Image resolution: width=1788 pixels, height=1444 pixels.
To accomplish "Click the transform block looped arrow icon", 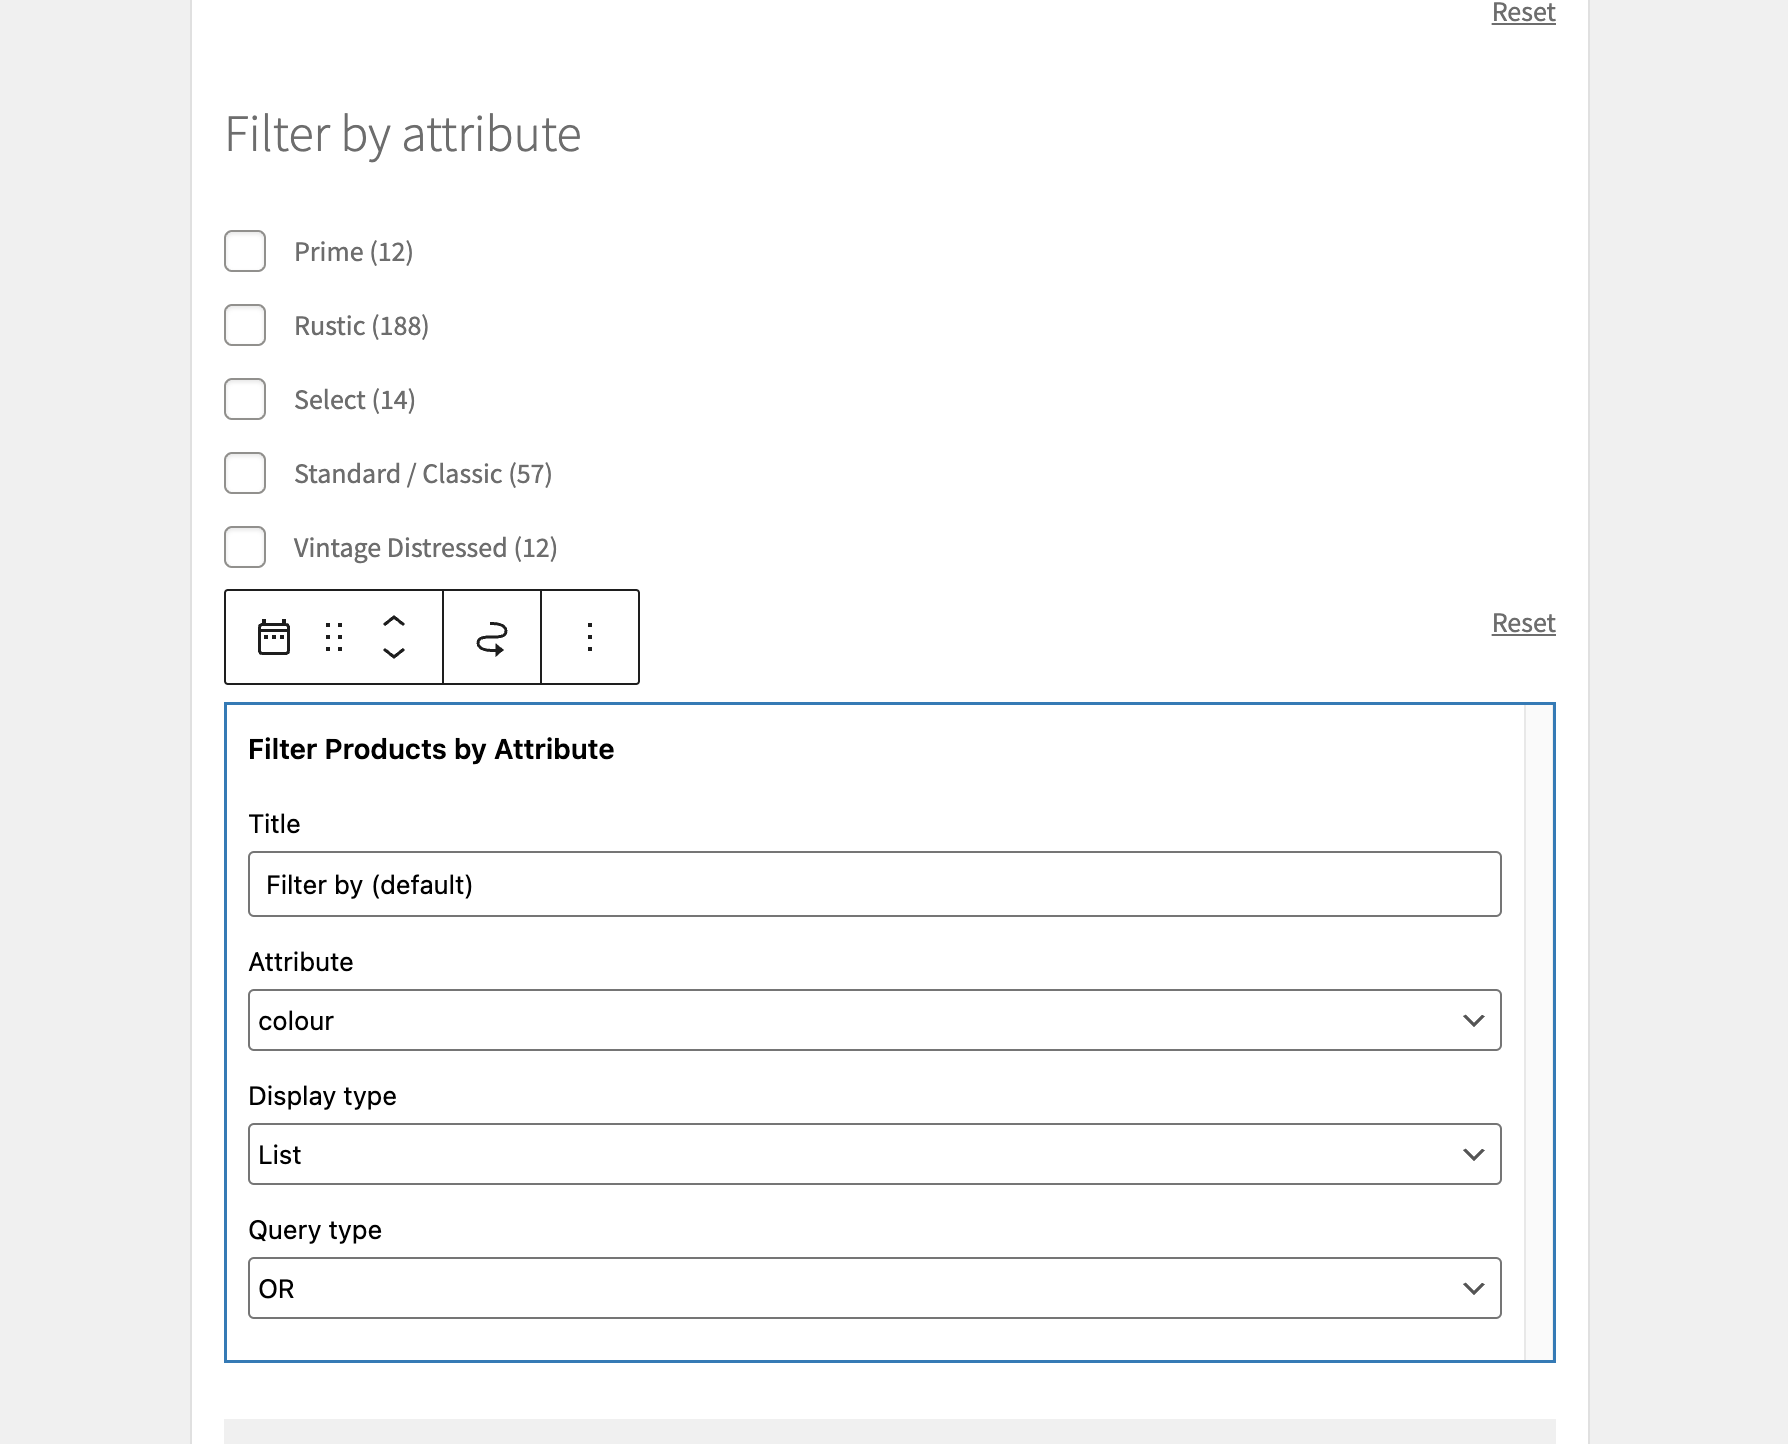I will 491,637.
